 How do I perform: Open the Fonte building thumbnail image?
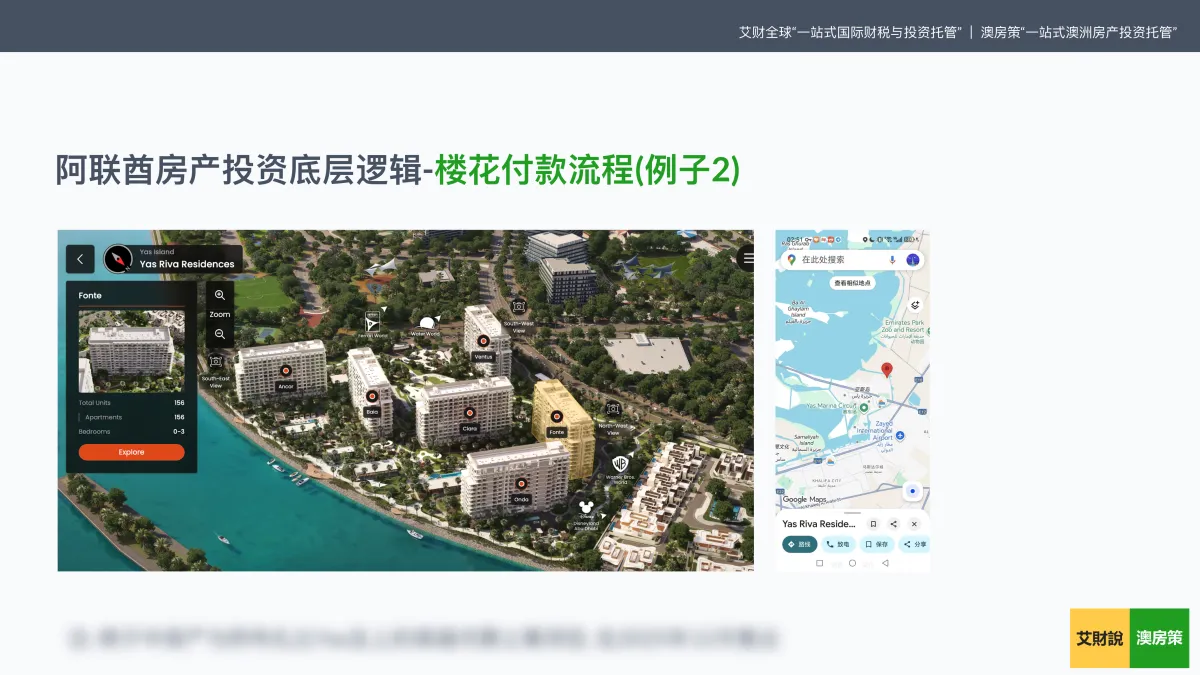(132, 350)
